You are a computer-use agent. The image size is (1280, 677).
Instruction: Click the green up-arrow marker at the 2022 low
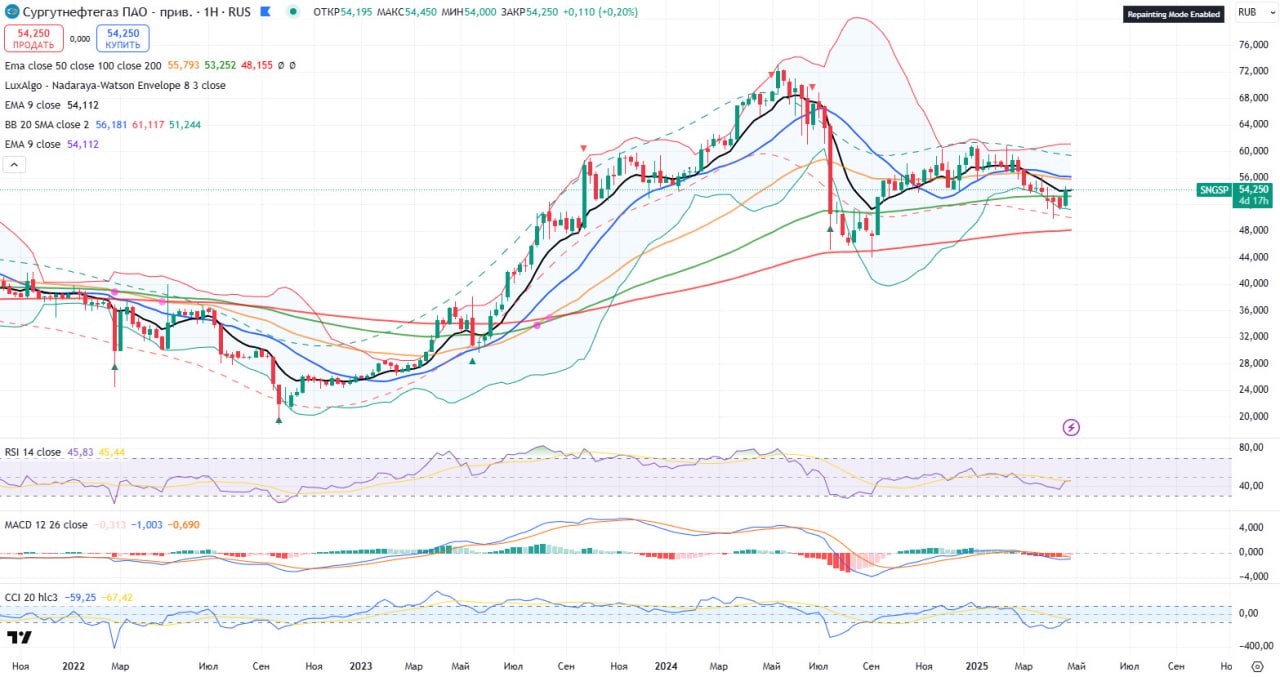[278, 419]
